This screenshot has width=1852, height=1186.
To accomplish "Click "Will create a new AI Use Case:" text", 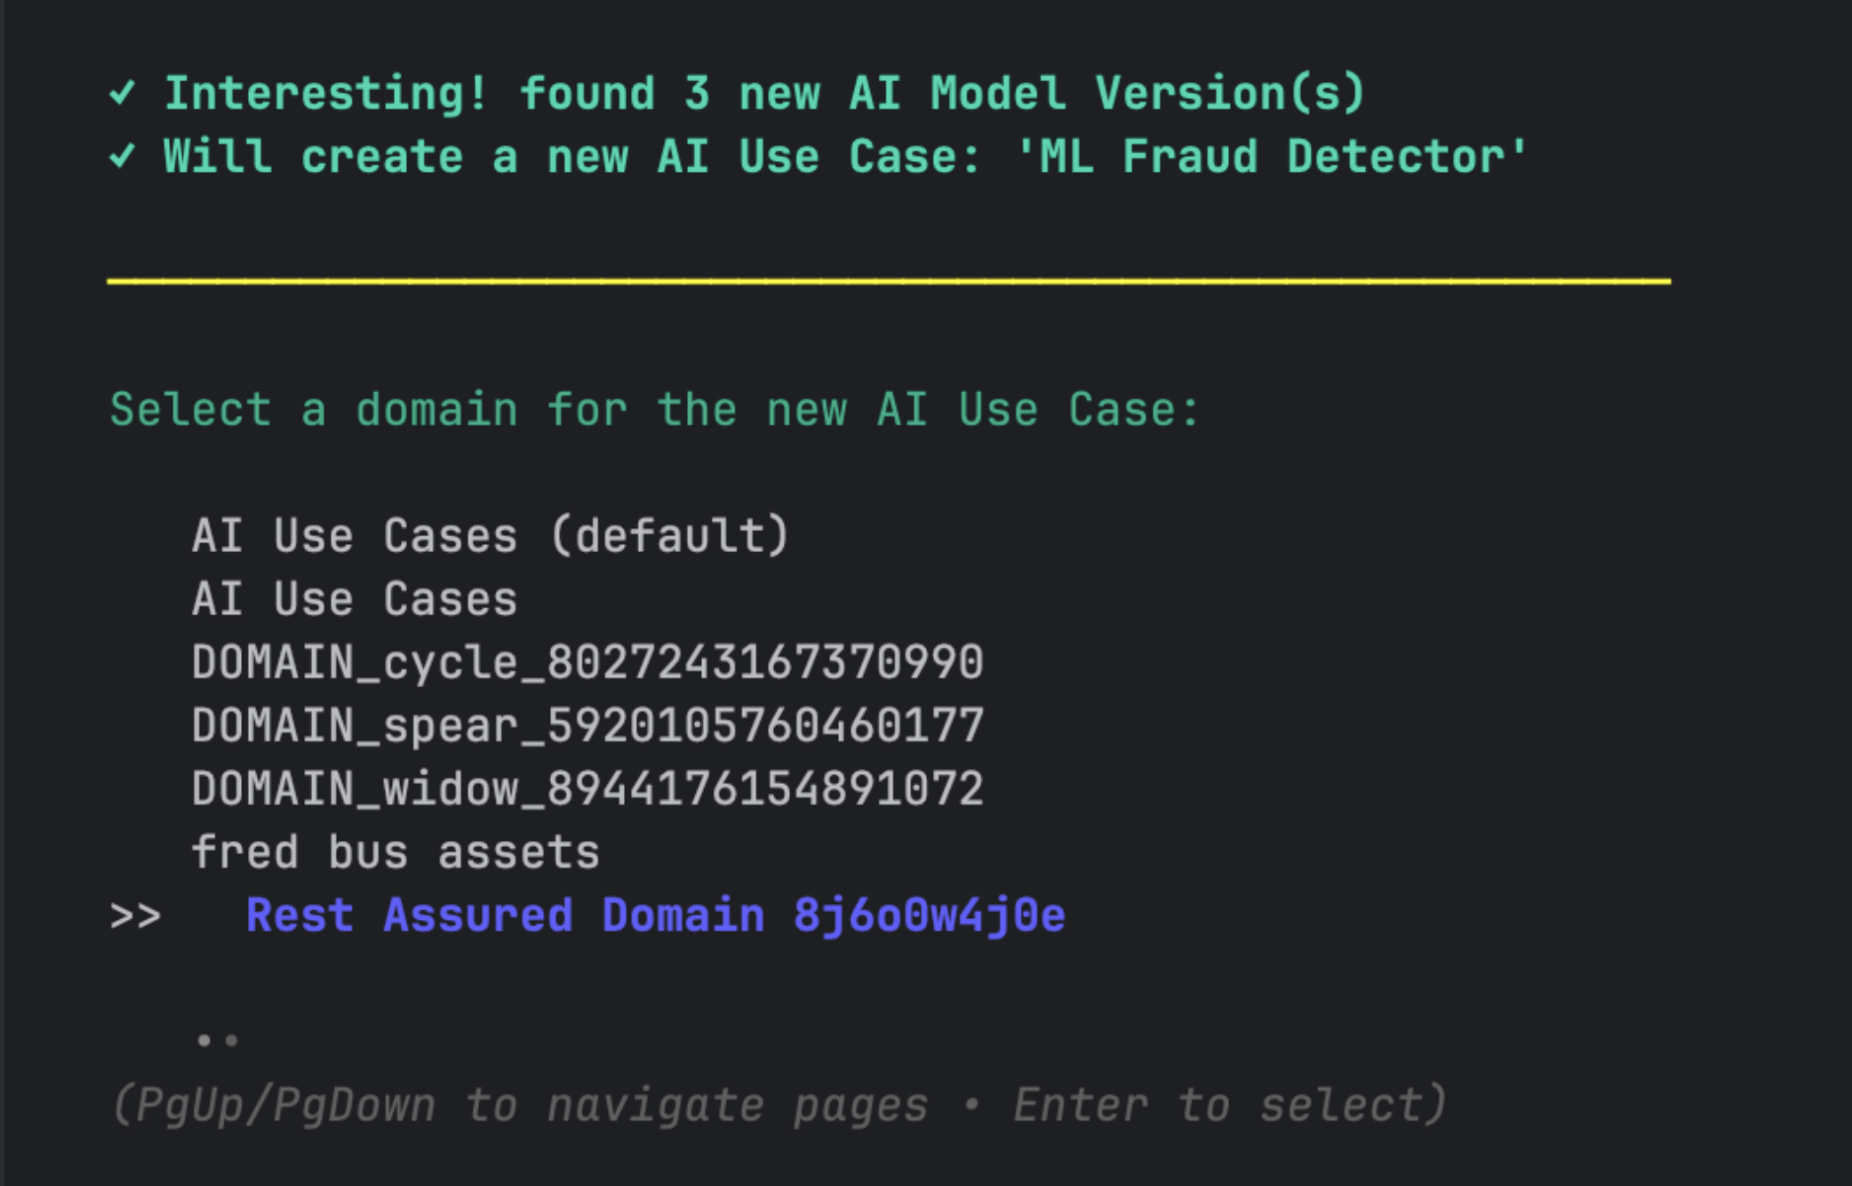I will click(572, 157).
